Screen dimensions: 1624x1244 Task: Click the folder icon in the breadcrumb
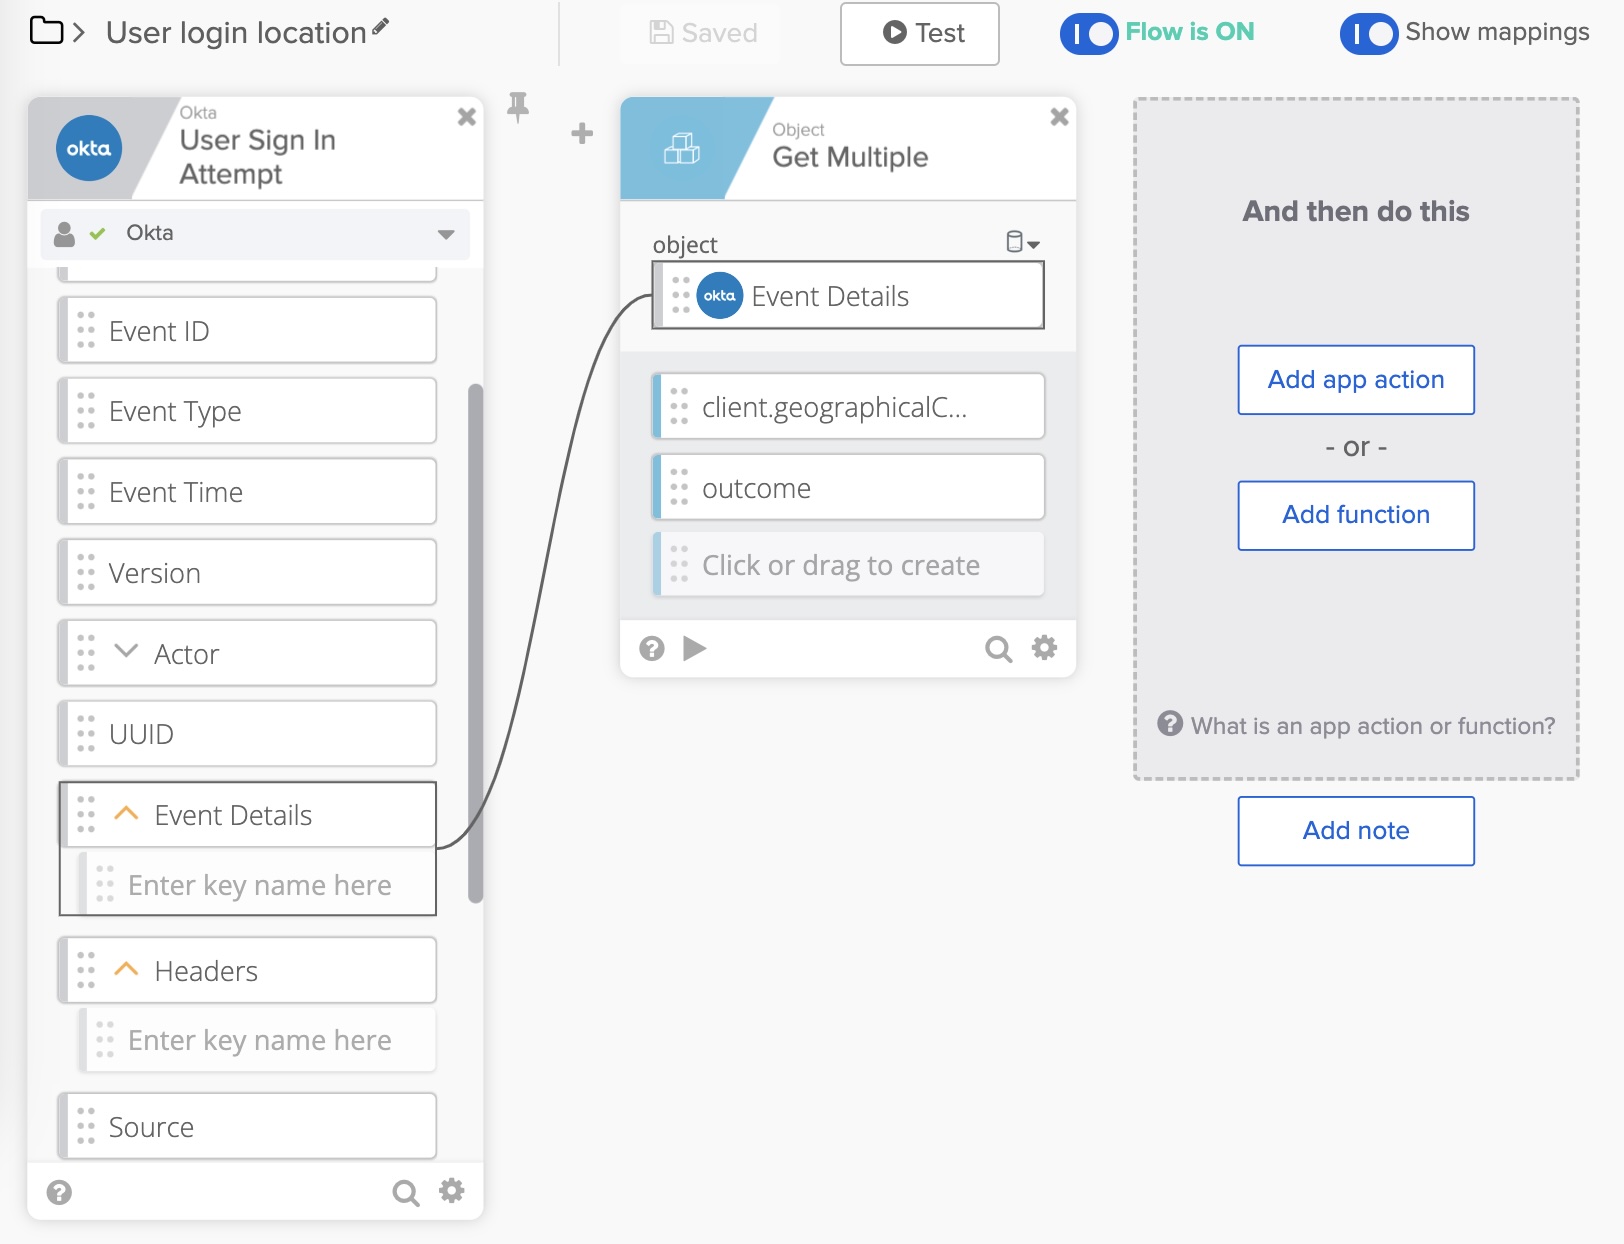point(46,32)
